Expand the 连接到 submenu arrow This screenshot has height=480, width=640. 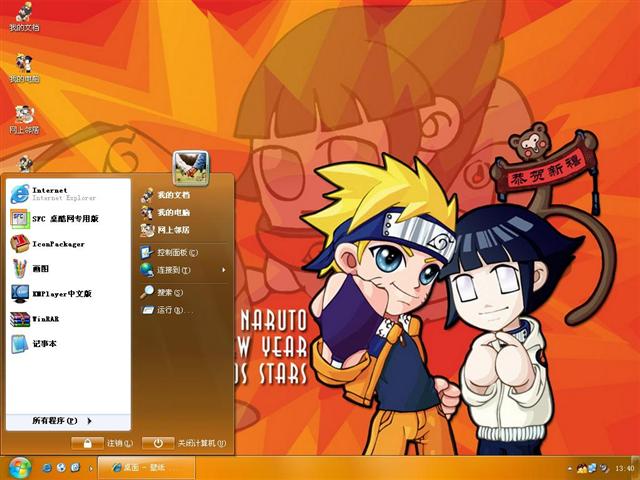[x=224, y=270]
